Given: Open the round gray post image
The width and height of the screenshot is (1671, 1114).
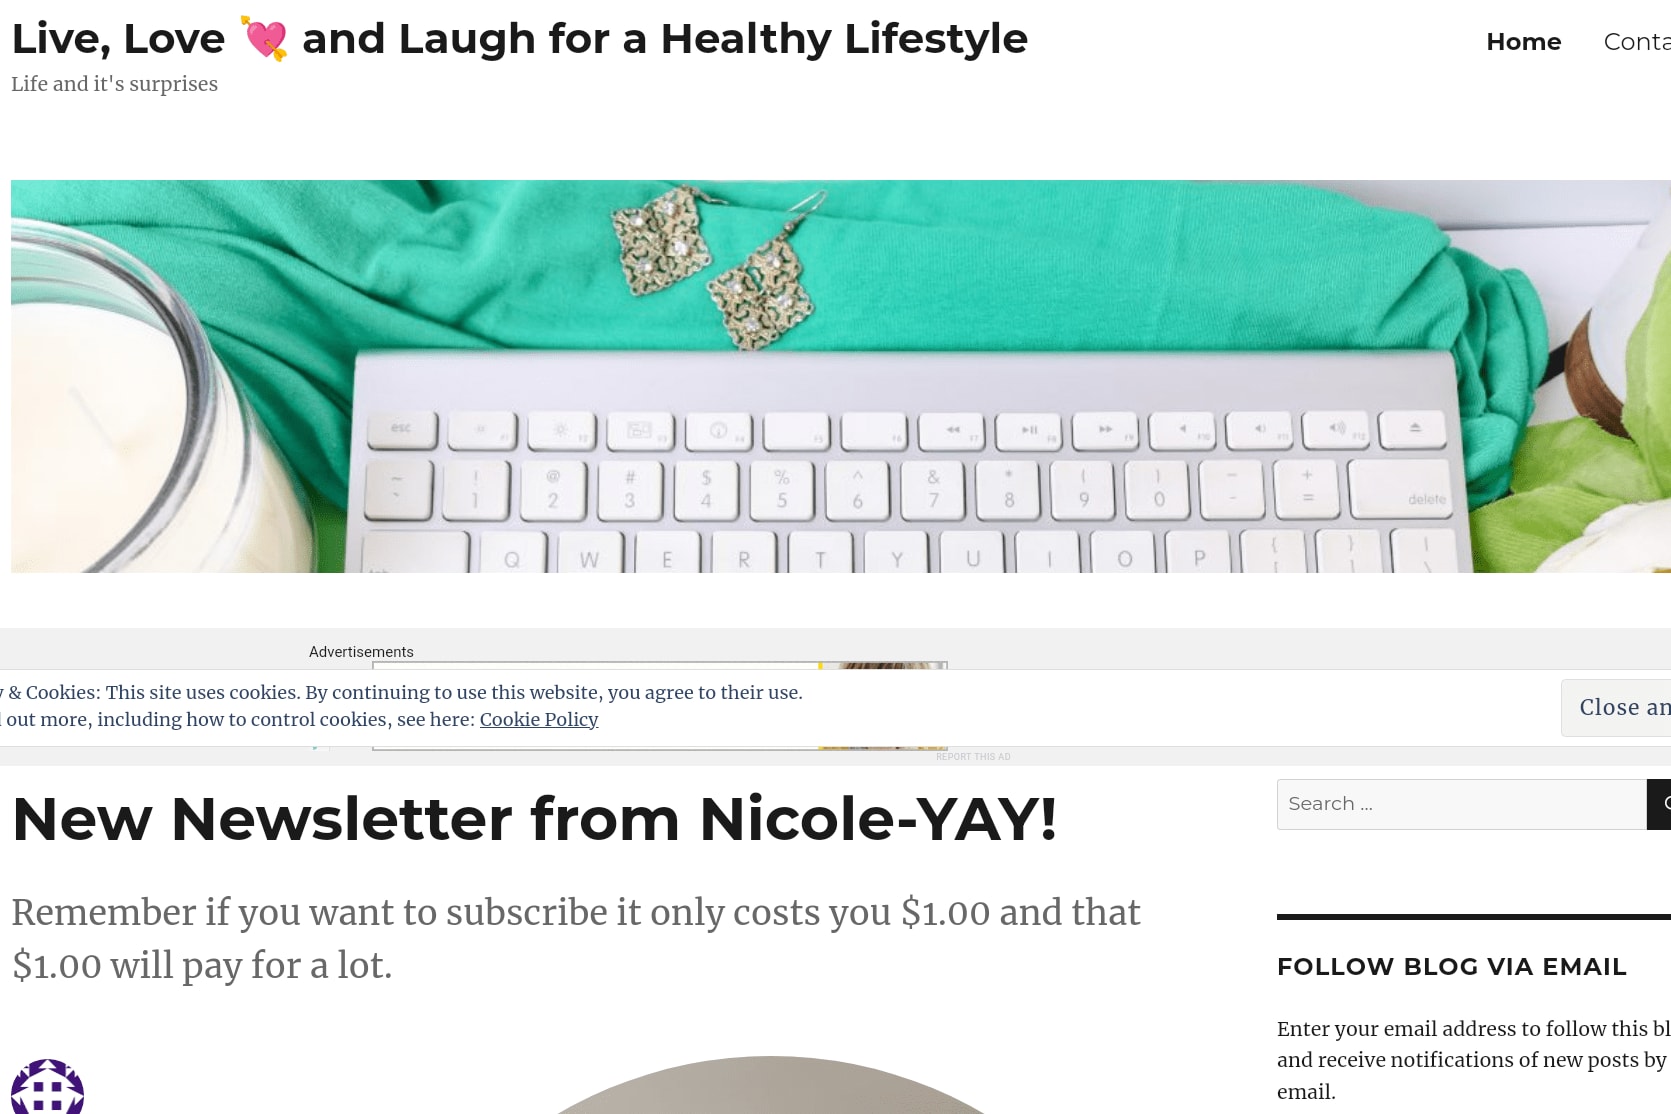Looking at the screenshot, I should [770, 1085].
